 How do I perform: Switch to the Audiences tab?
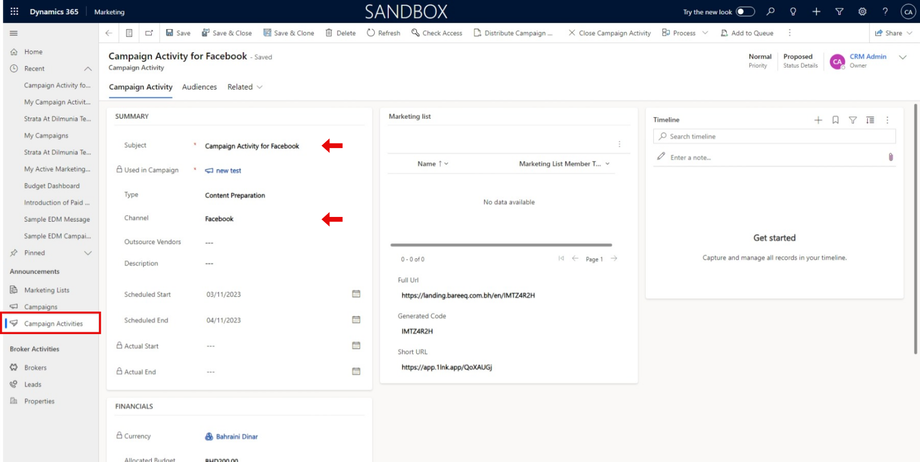pos(199,87)
